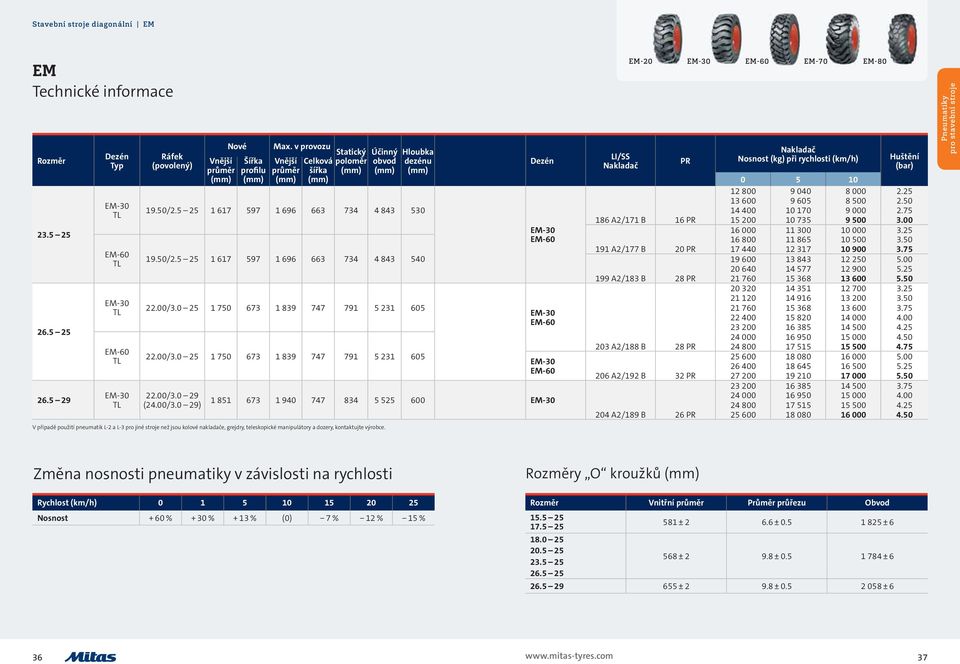This screenshot has height=664, width=960.
Task: Select the tread depth value 540
Action: point(418,259)
